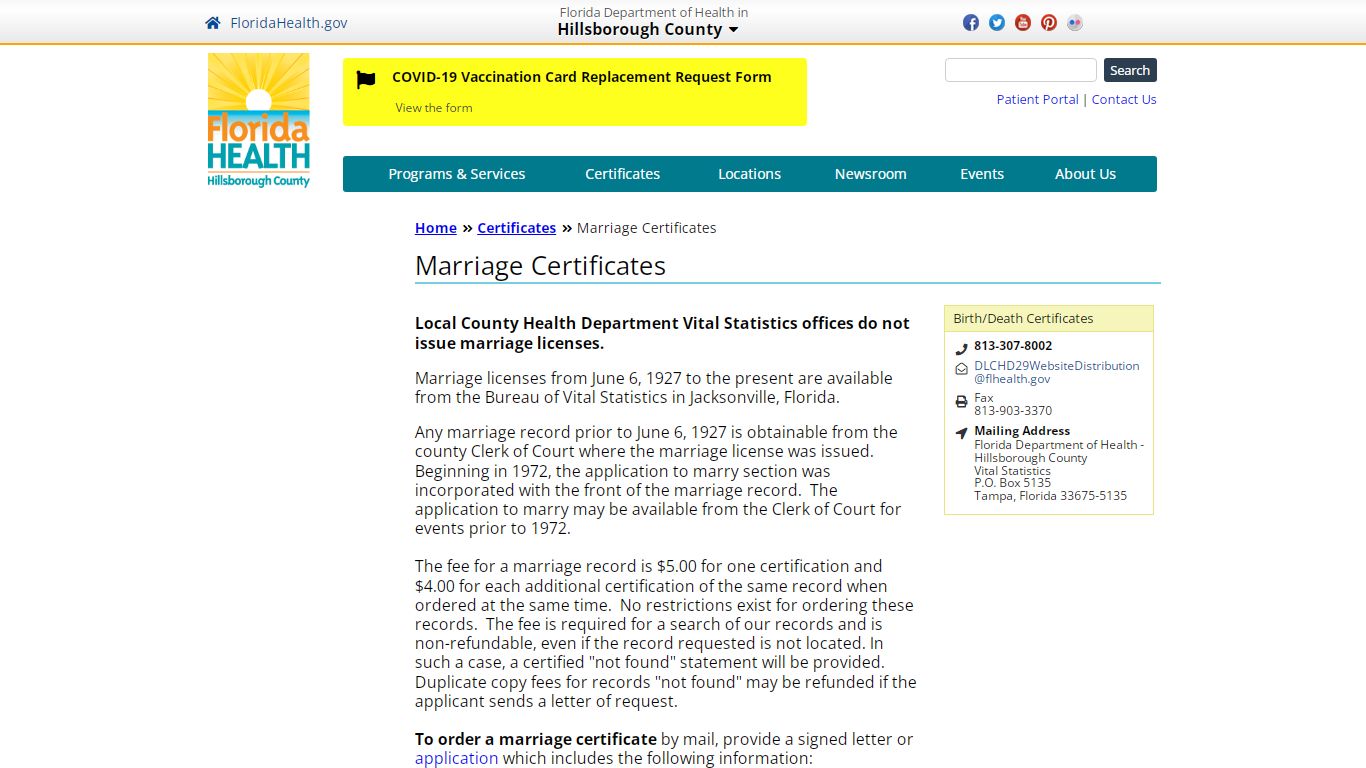Click the Hillsborough County title text
Screen dimensions: 1366x768
(x=640, y=30)
